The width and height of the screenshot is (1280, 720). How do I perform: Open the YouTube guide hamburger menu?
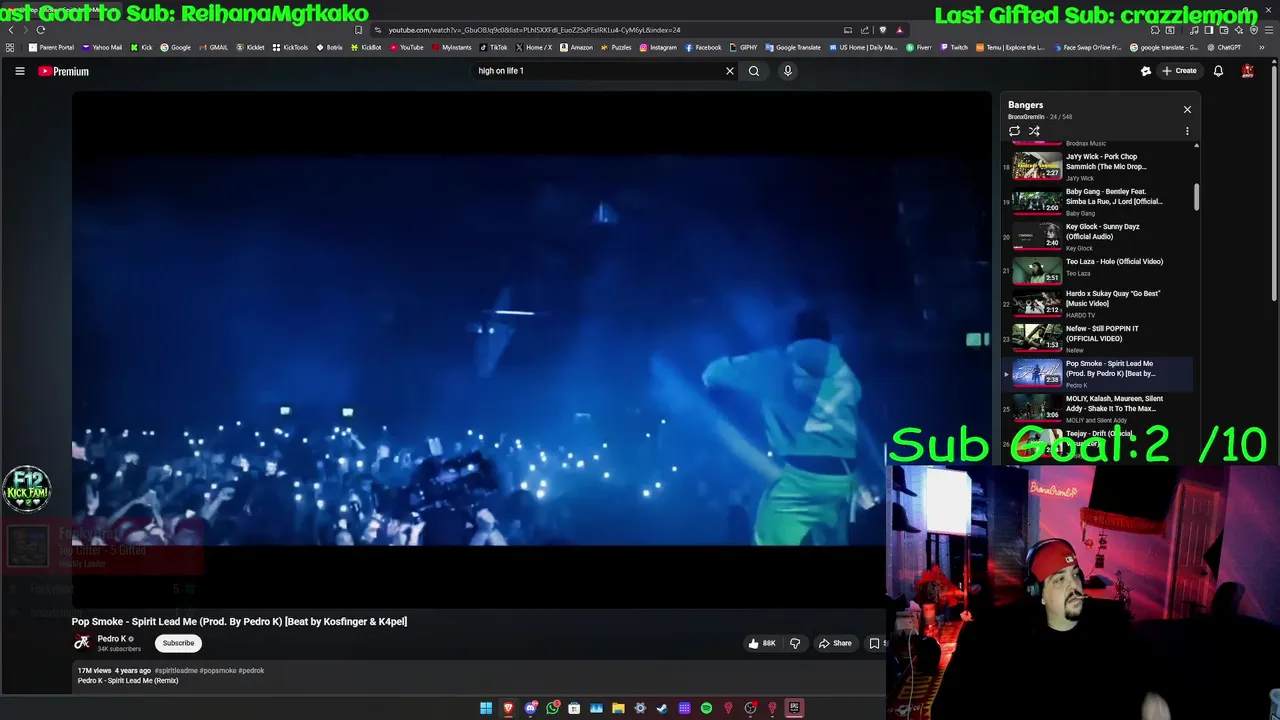coord(19,71)
